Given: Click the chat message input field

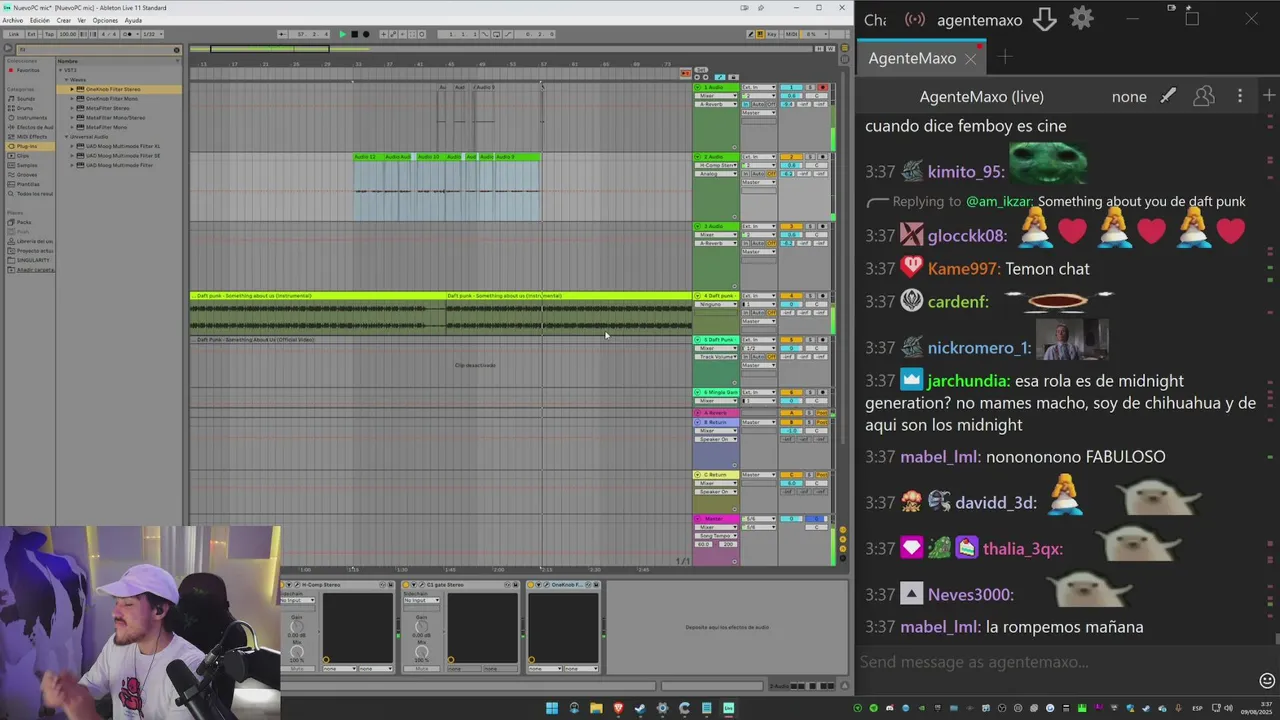Looking at the screenshot, I should (x=1055, y=662).
